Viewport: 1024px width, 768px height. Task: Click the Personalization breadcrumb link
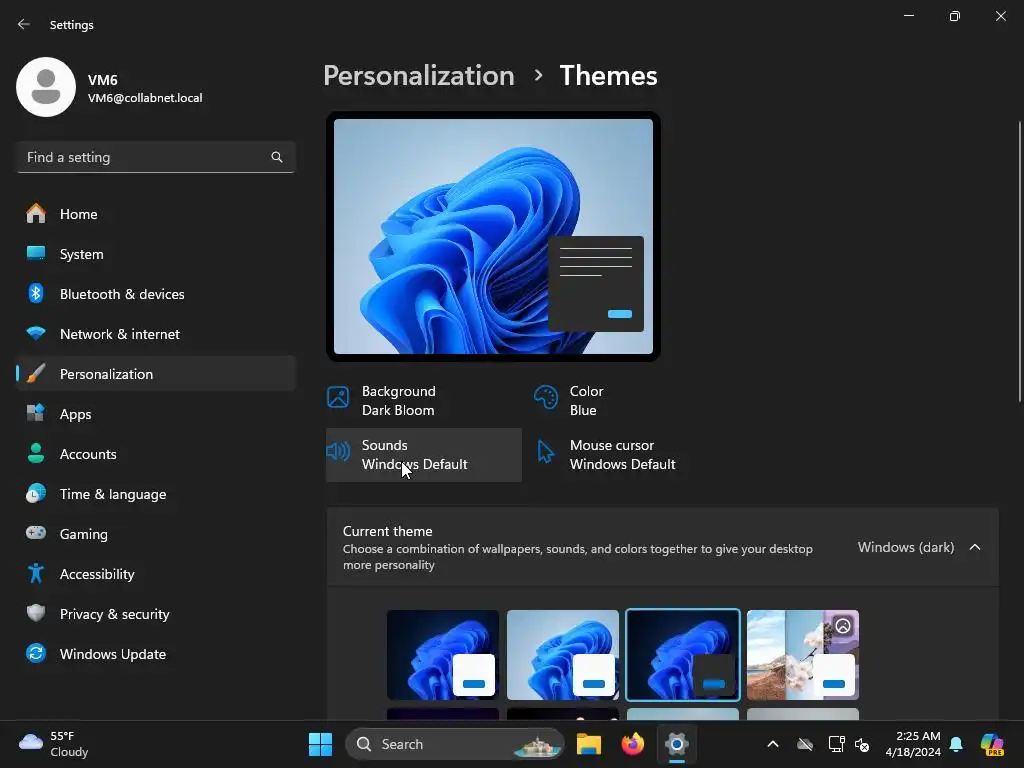[419, 76]
